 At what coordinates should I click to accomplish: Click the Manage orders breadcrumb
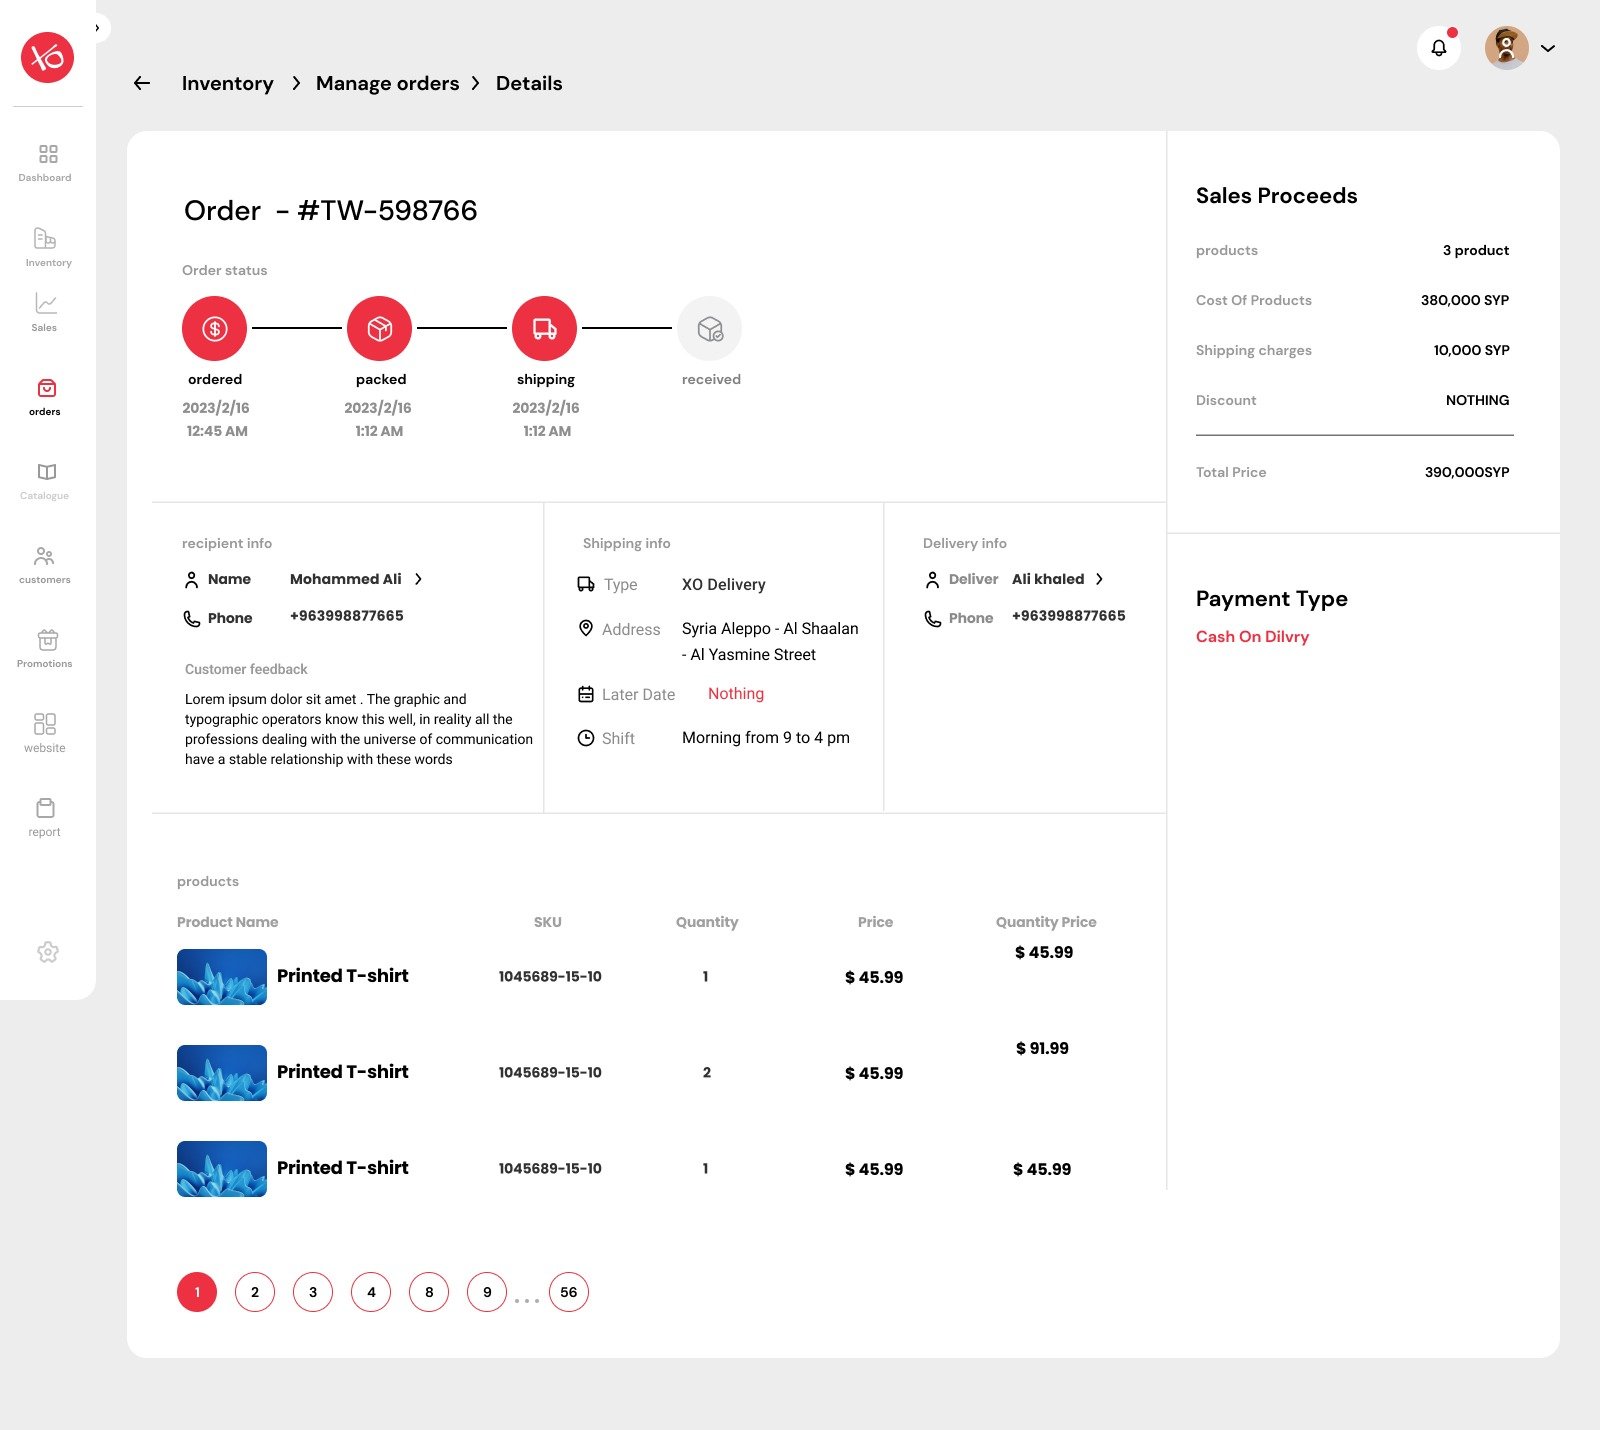coord(387,83)
